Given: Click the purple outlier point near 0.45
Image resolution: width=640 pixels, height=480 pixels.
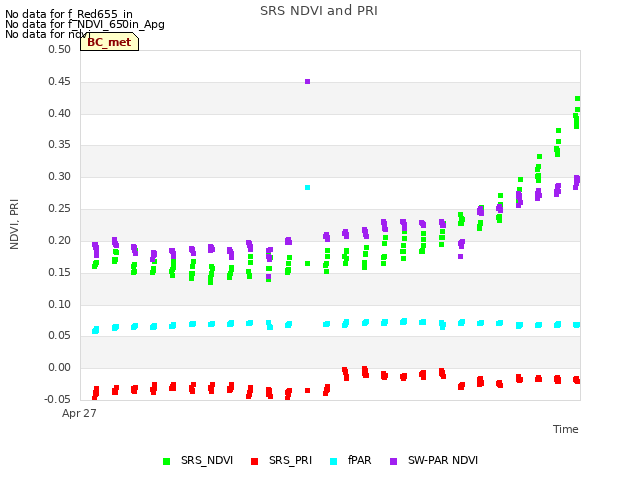Looking at the screenshot, I should 308,82.
